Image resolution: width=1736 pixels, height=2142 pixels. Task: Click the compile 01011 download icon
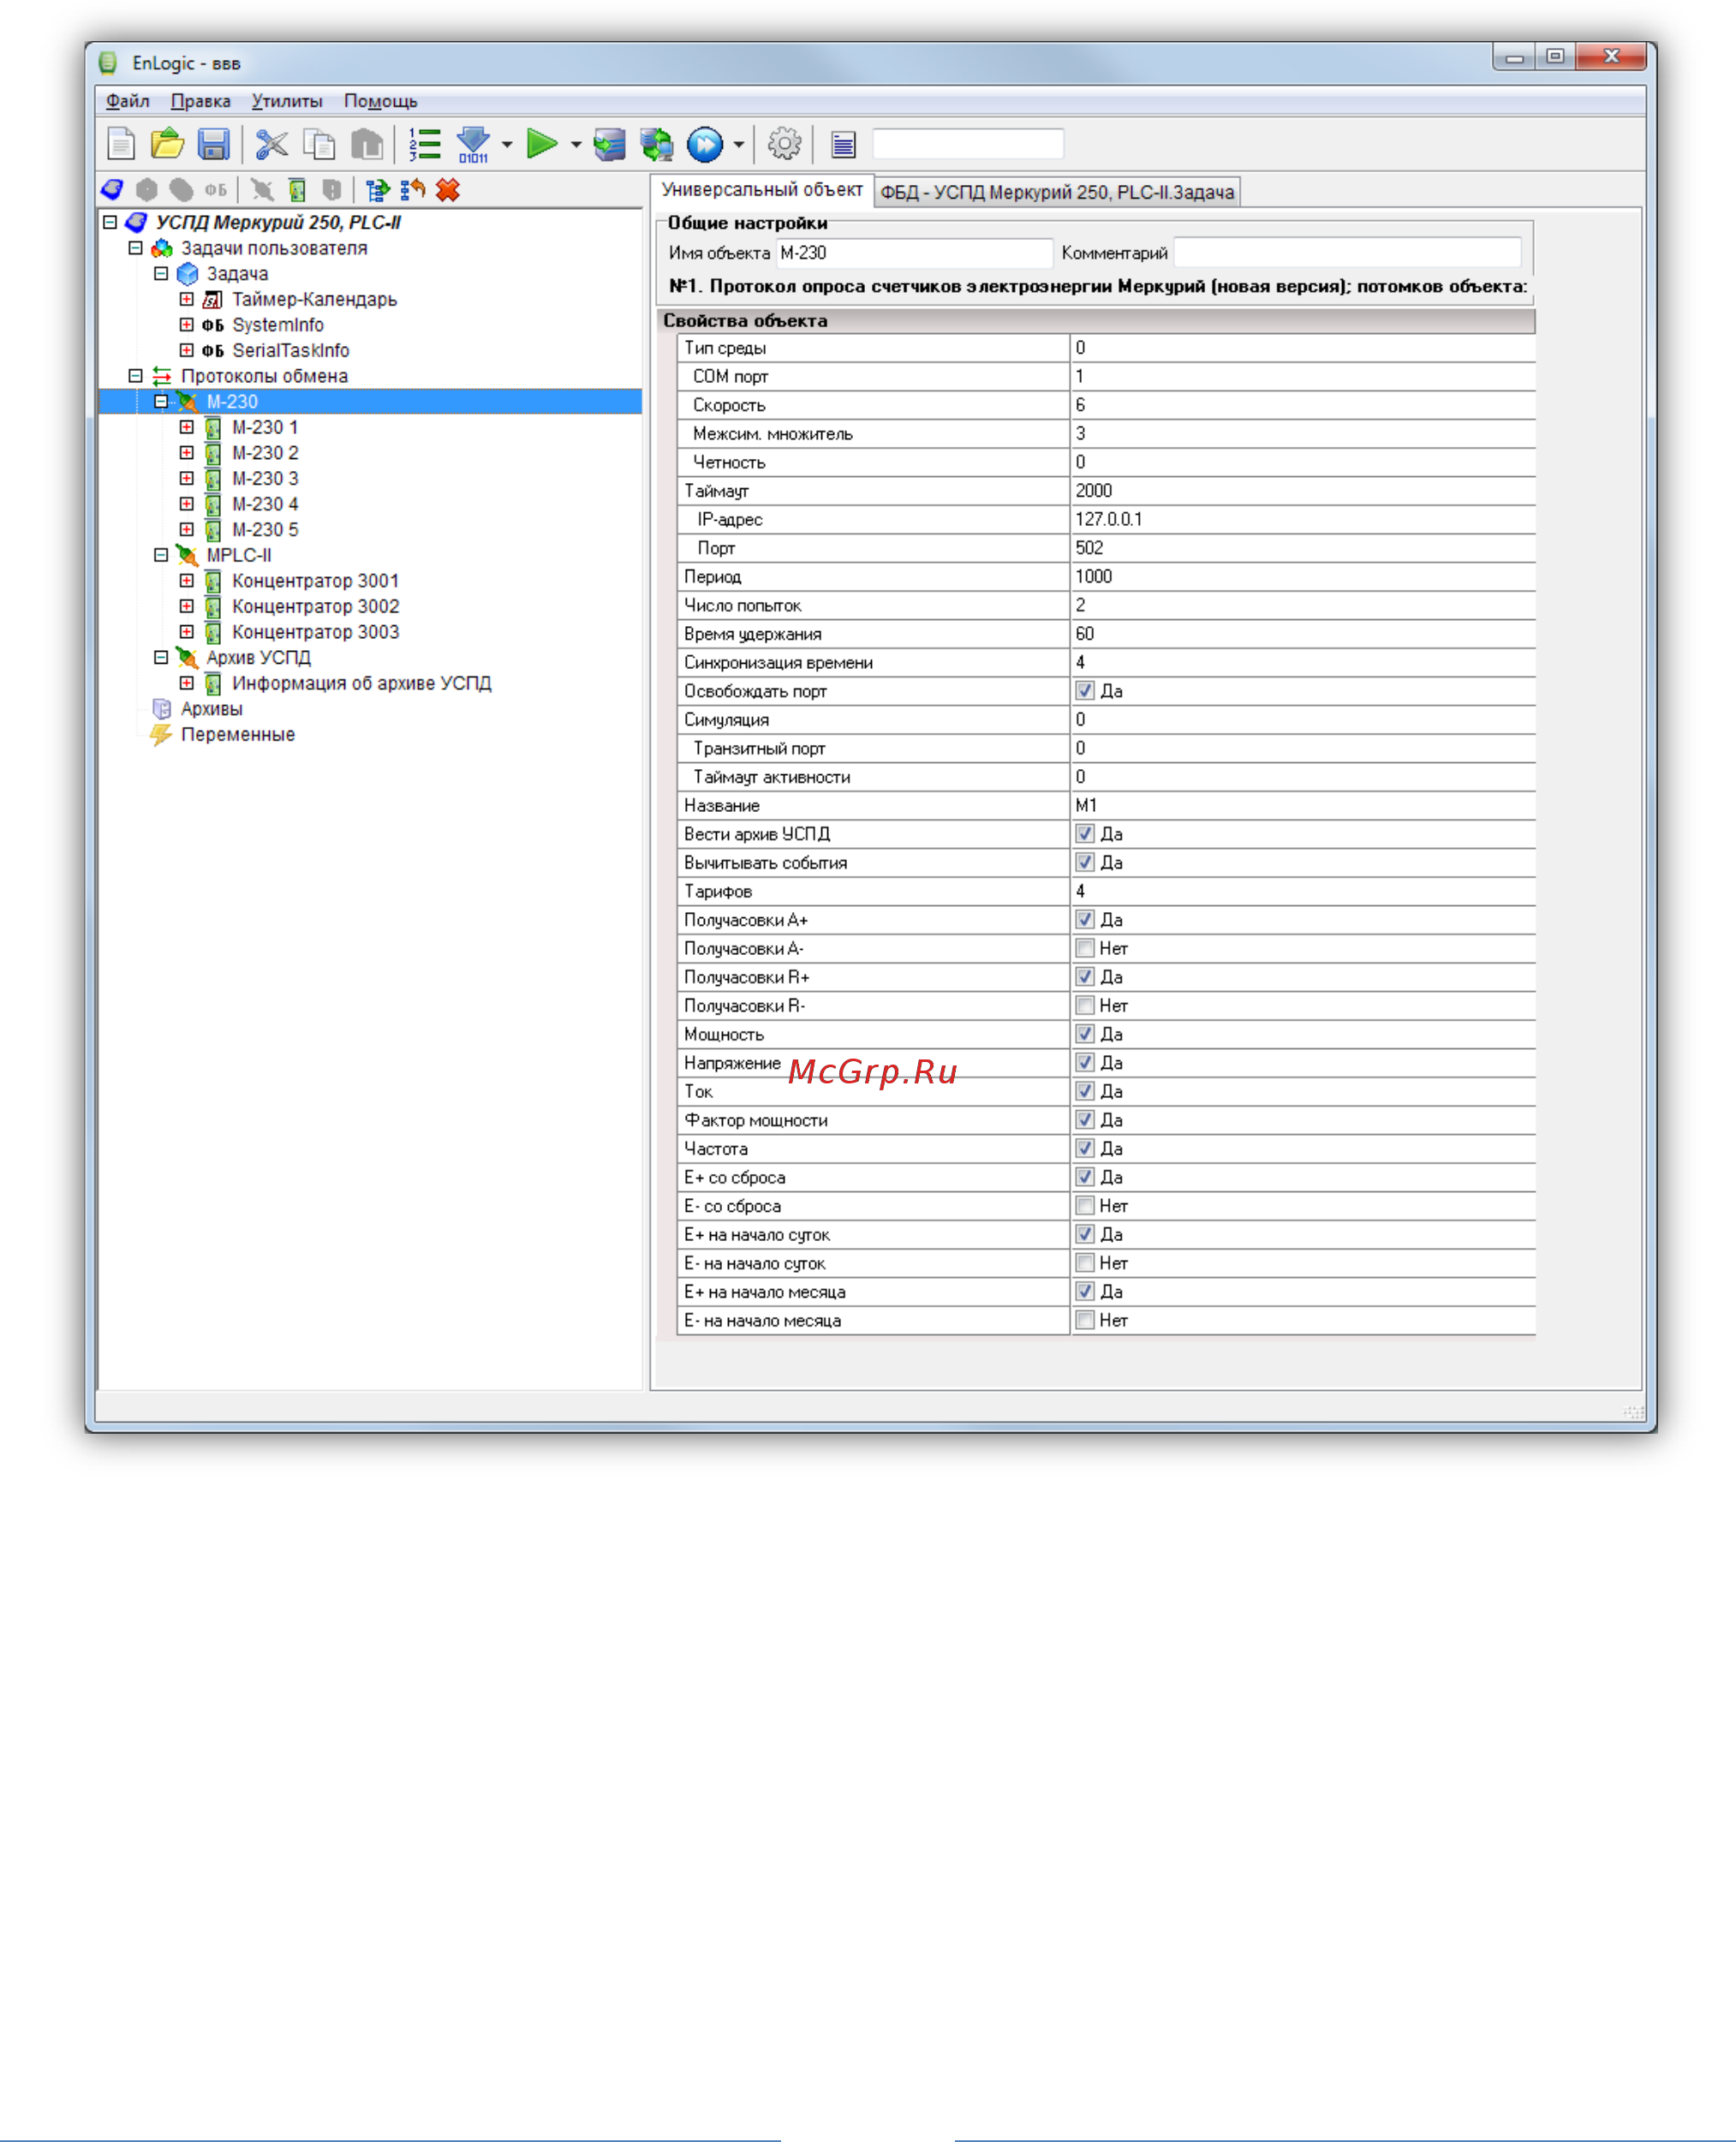pos(473,144)
